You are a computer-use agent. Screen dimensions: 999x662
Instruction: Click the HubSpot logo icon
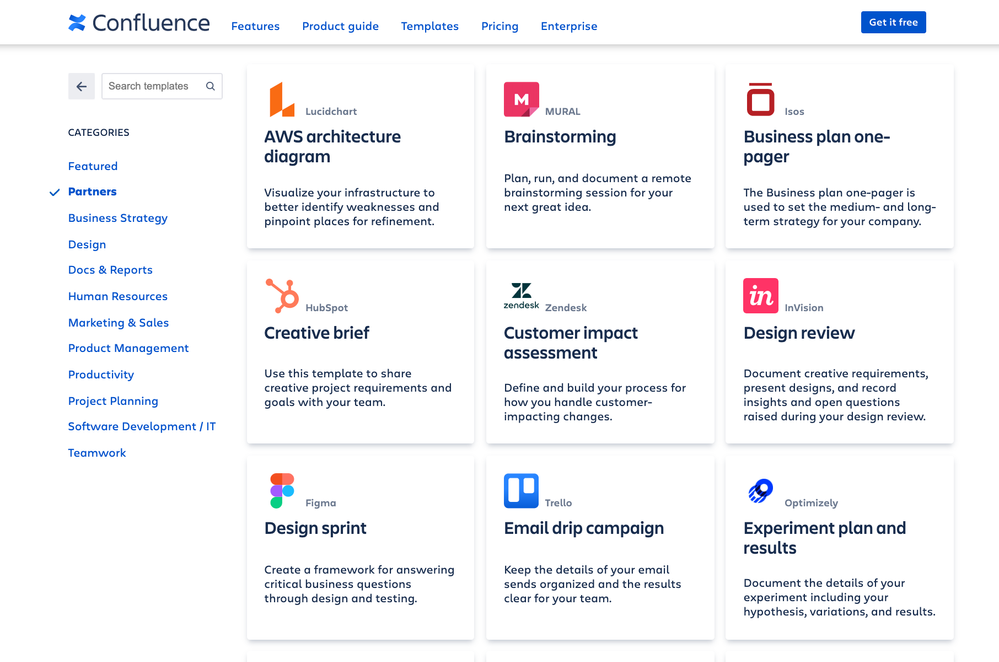(x=282, y=296)
